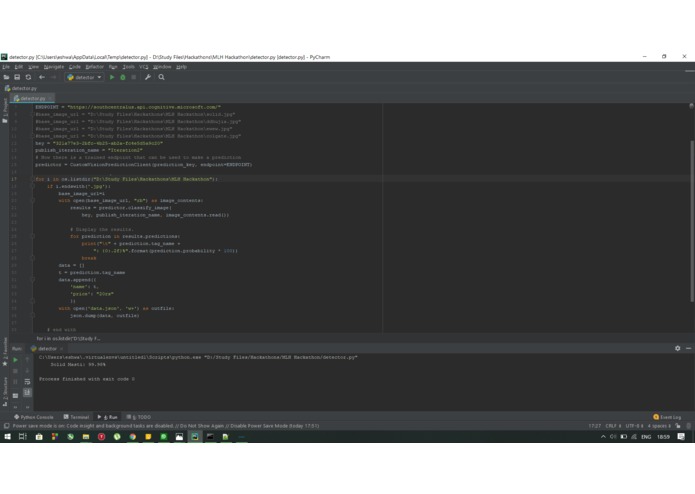Collapse the fold marker at line 17
695x494 pixels.
pos(32,179)
